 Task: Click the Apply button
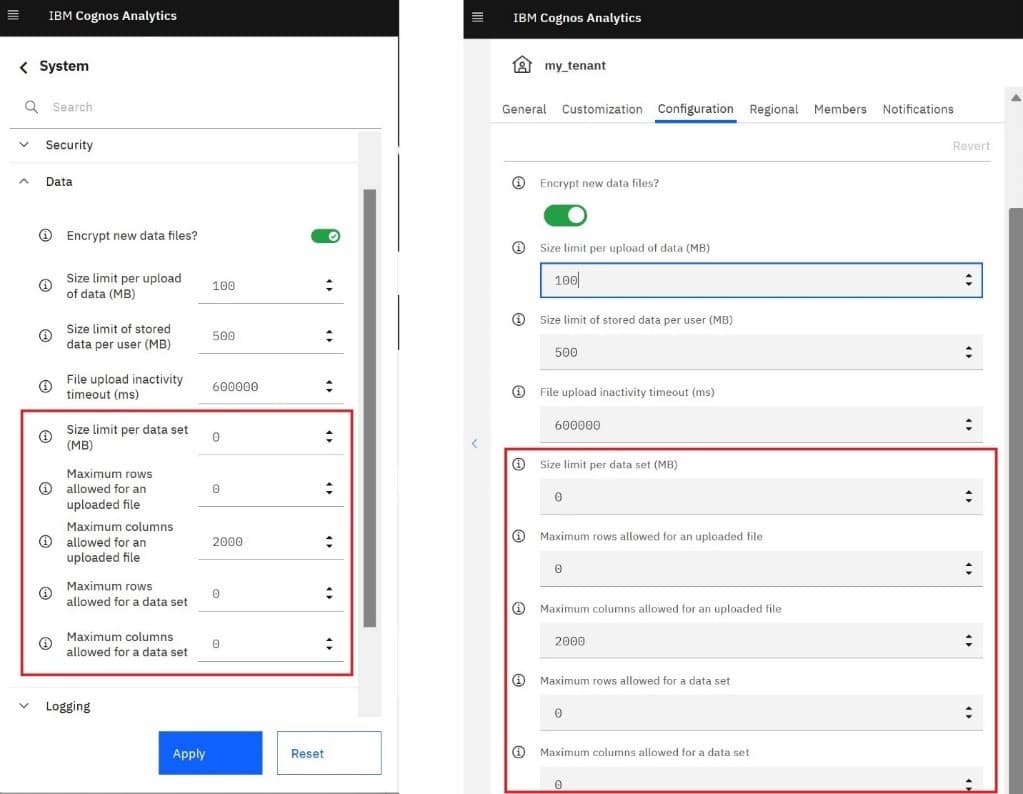pos(209,753)
